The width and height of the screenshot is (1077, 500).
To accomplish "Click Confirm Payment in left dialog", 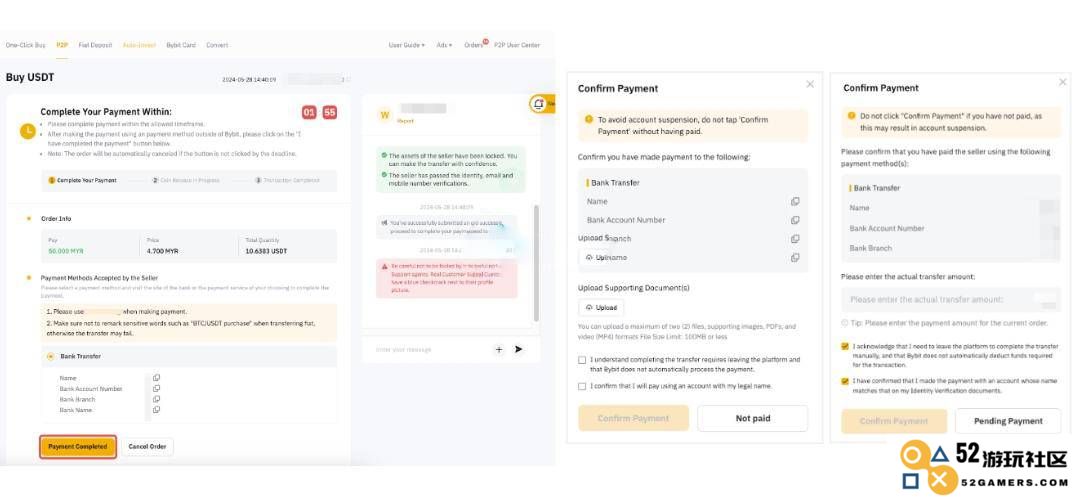I will point(633,418).
